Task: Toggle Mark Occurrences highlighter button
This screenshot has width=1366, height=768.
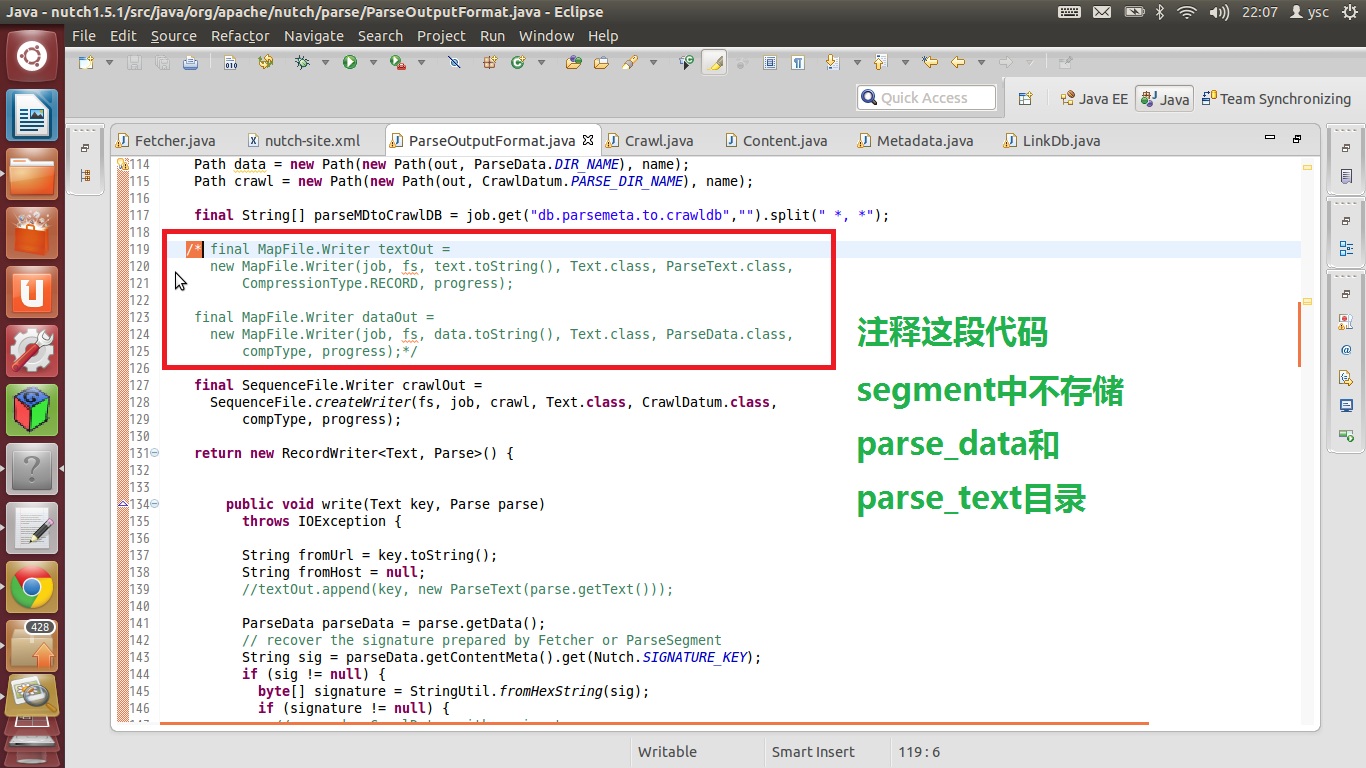Action: pyautogui.click(x=714, y=62)
